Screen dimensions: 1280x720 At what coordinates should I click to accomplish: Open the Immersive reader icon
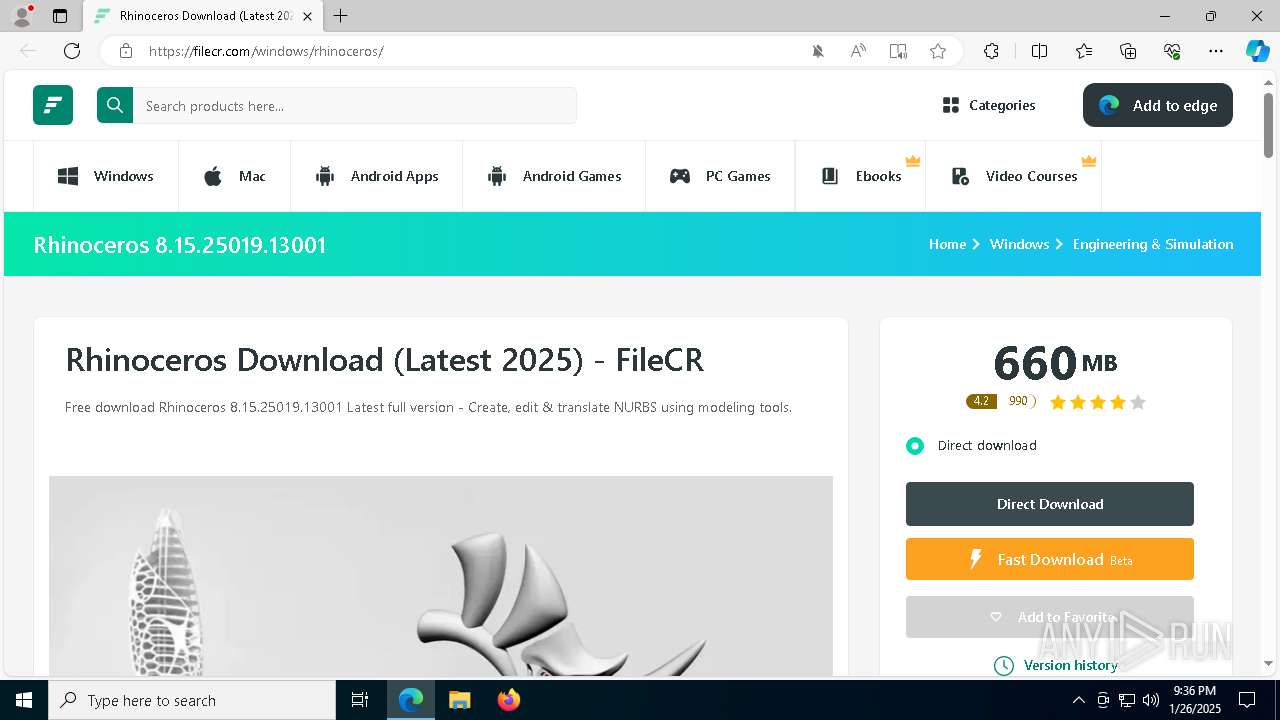pos(898,51)
